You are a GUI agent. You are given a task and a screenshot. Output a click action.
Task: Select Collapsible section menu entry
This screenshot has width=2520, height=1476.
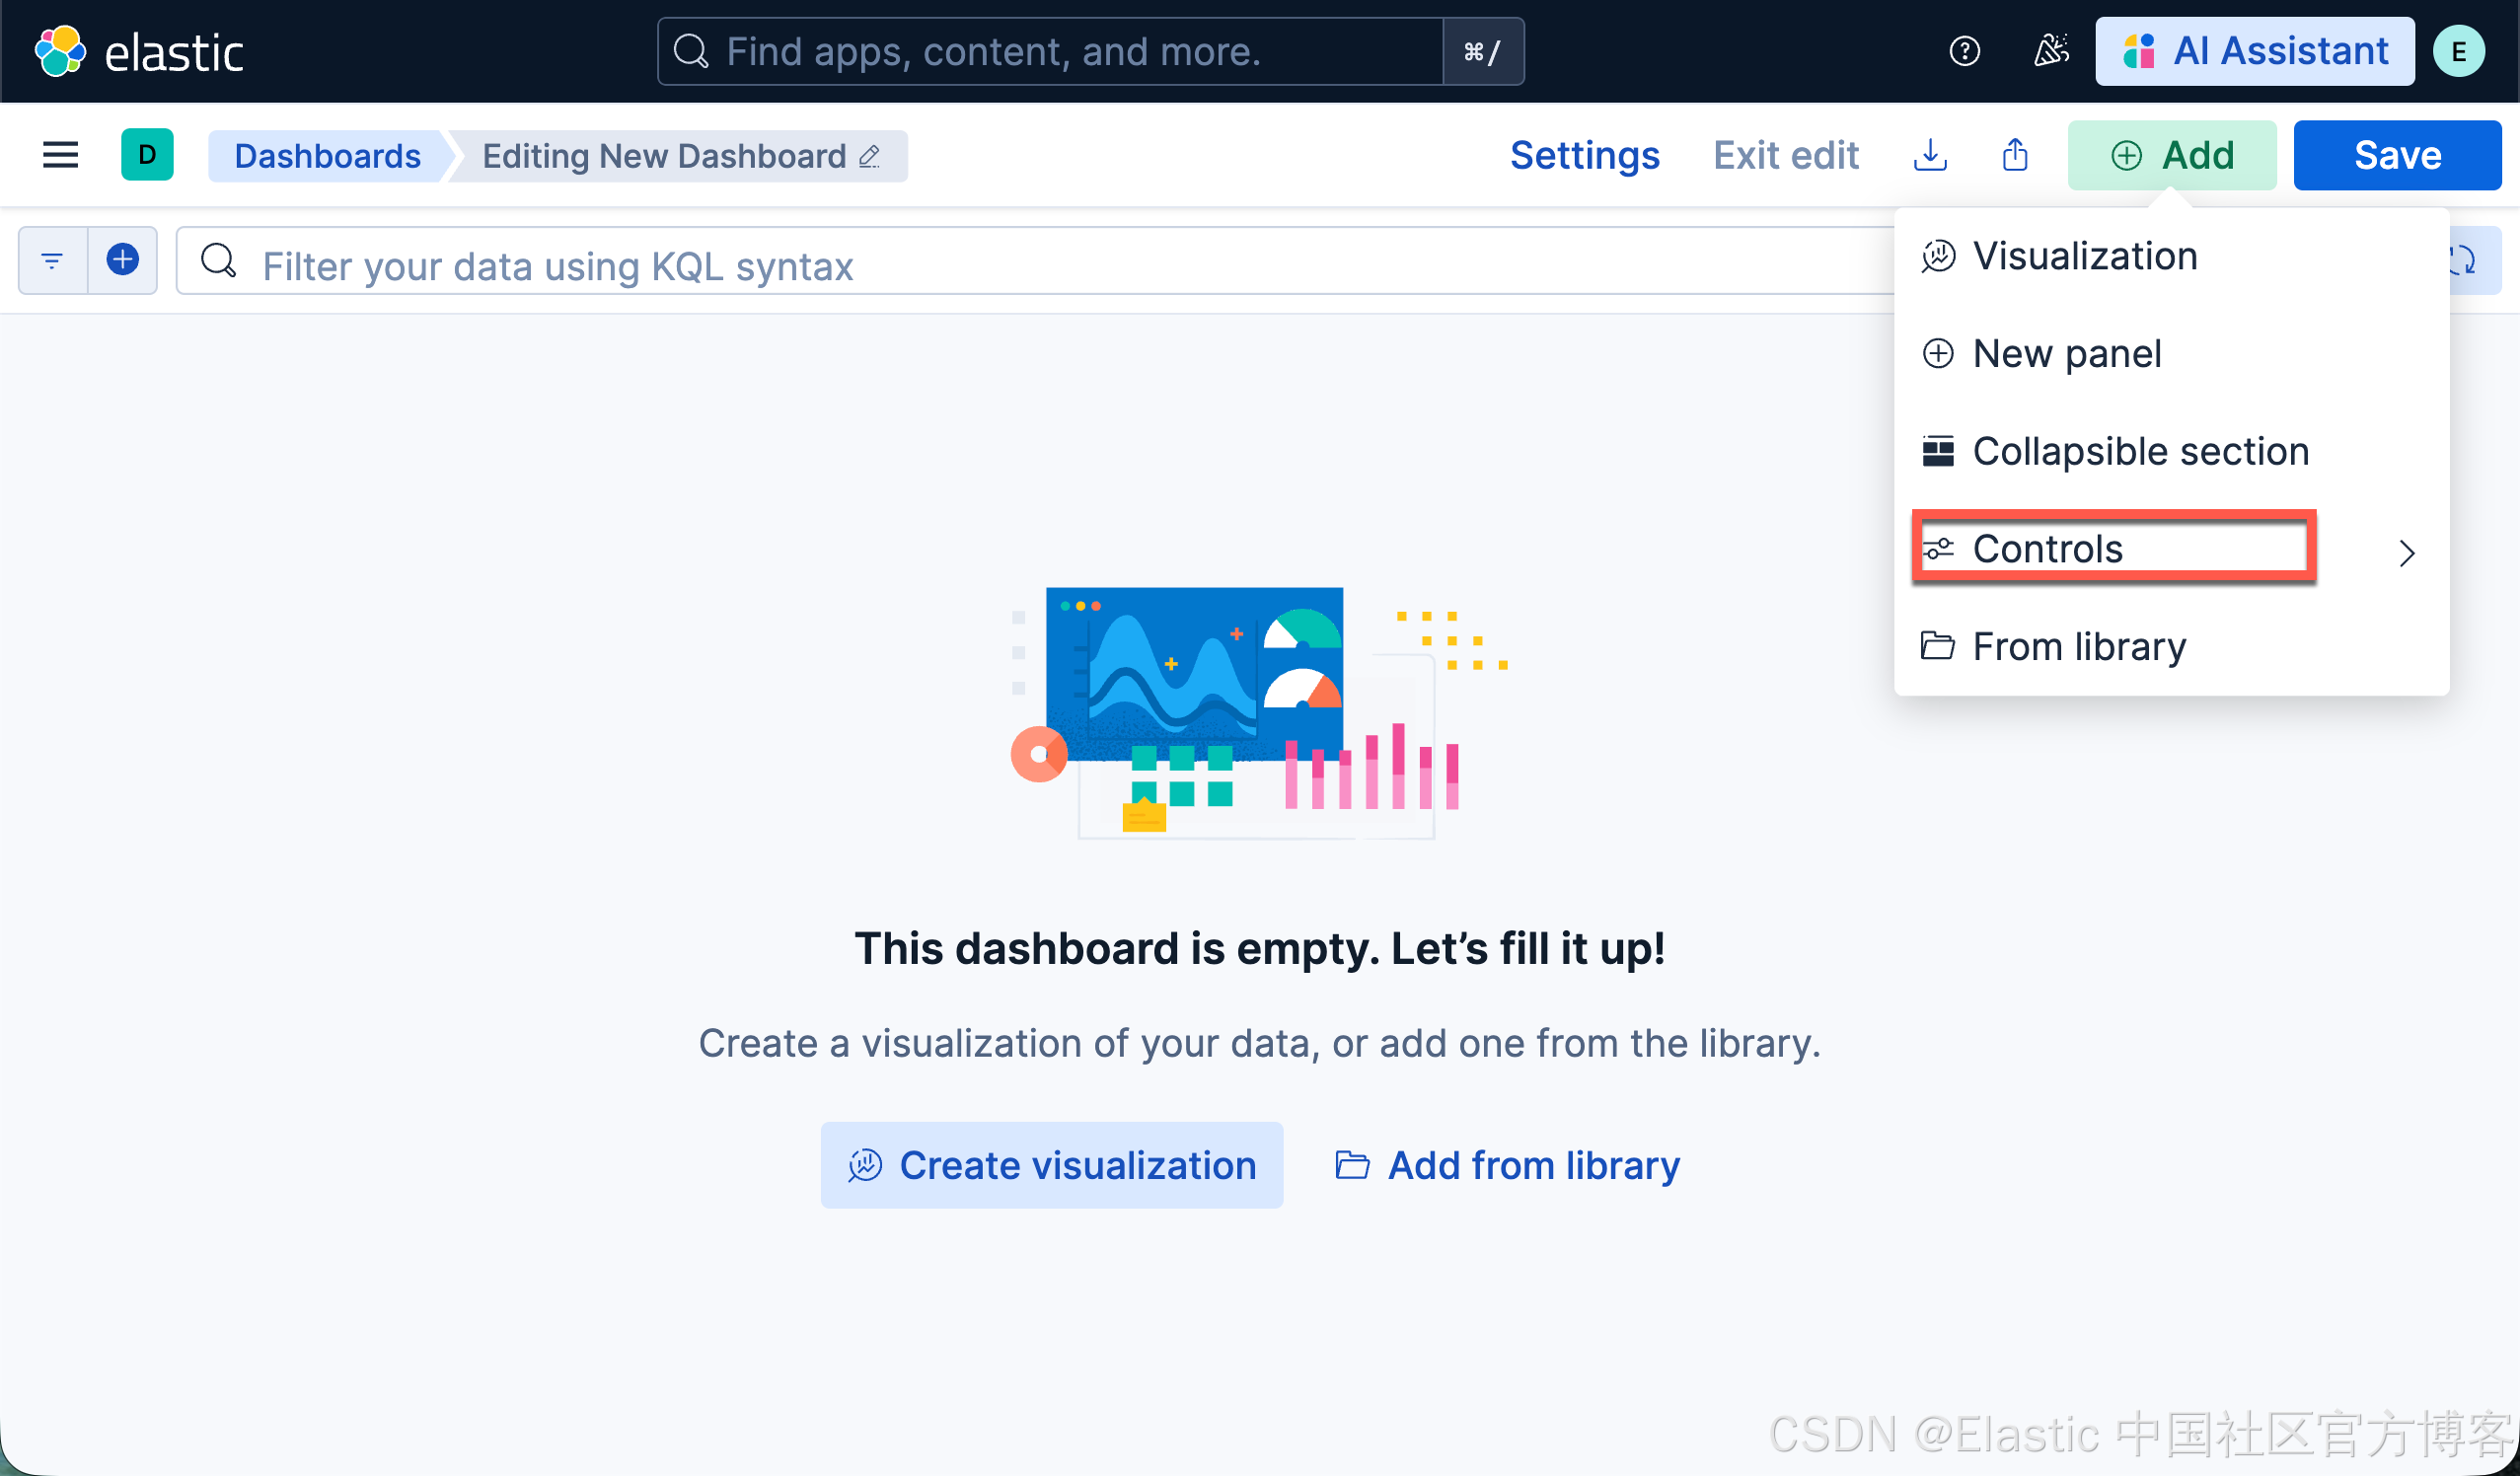[x=2140, y=452]
